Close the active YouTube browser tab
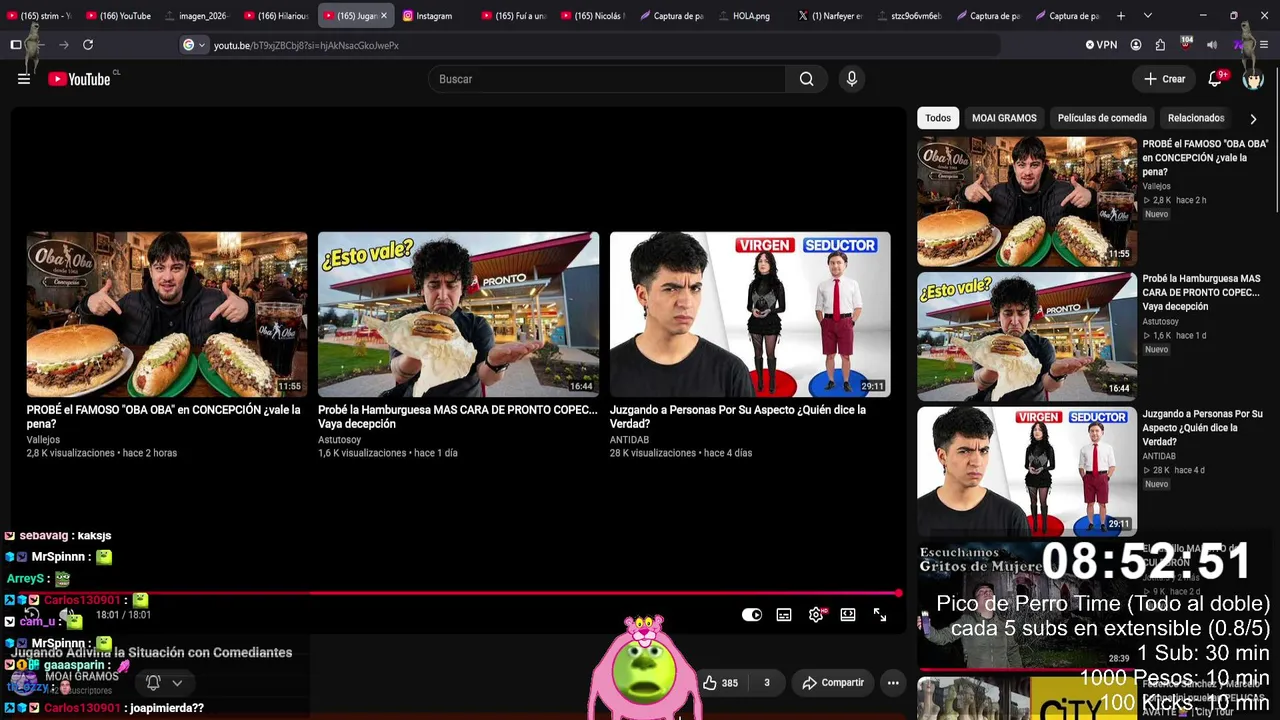Viewport: 1280px width, 720px height. coord(384,16)
